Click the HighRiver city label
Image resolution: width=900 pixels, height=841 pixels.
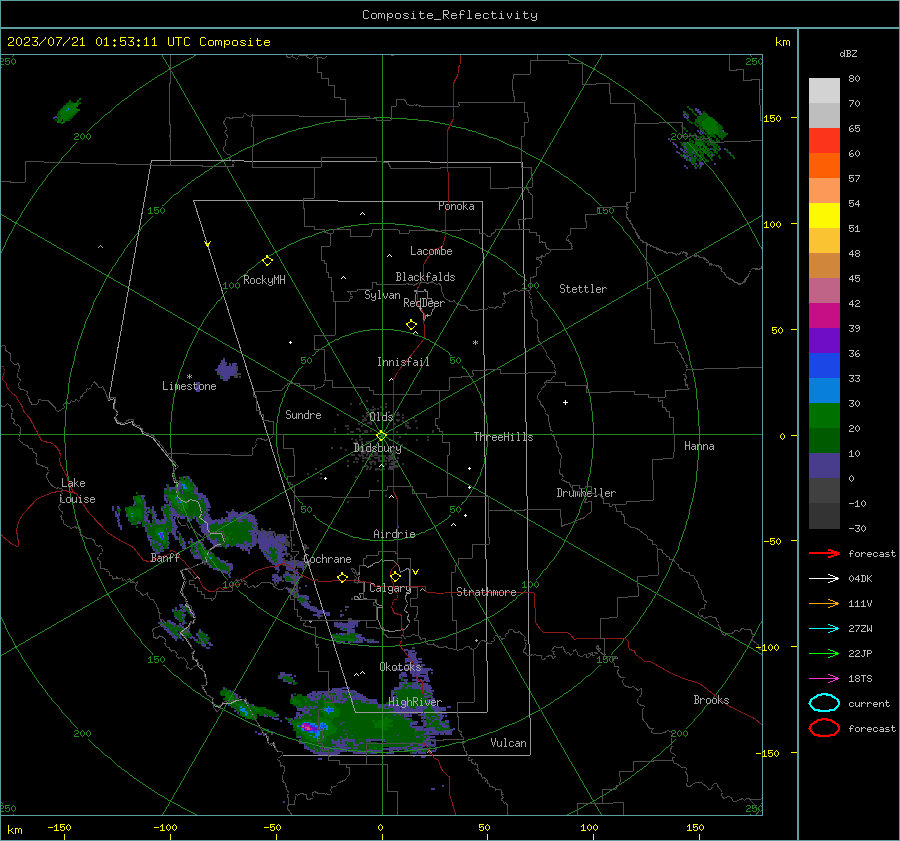coord(415,702)
